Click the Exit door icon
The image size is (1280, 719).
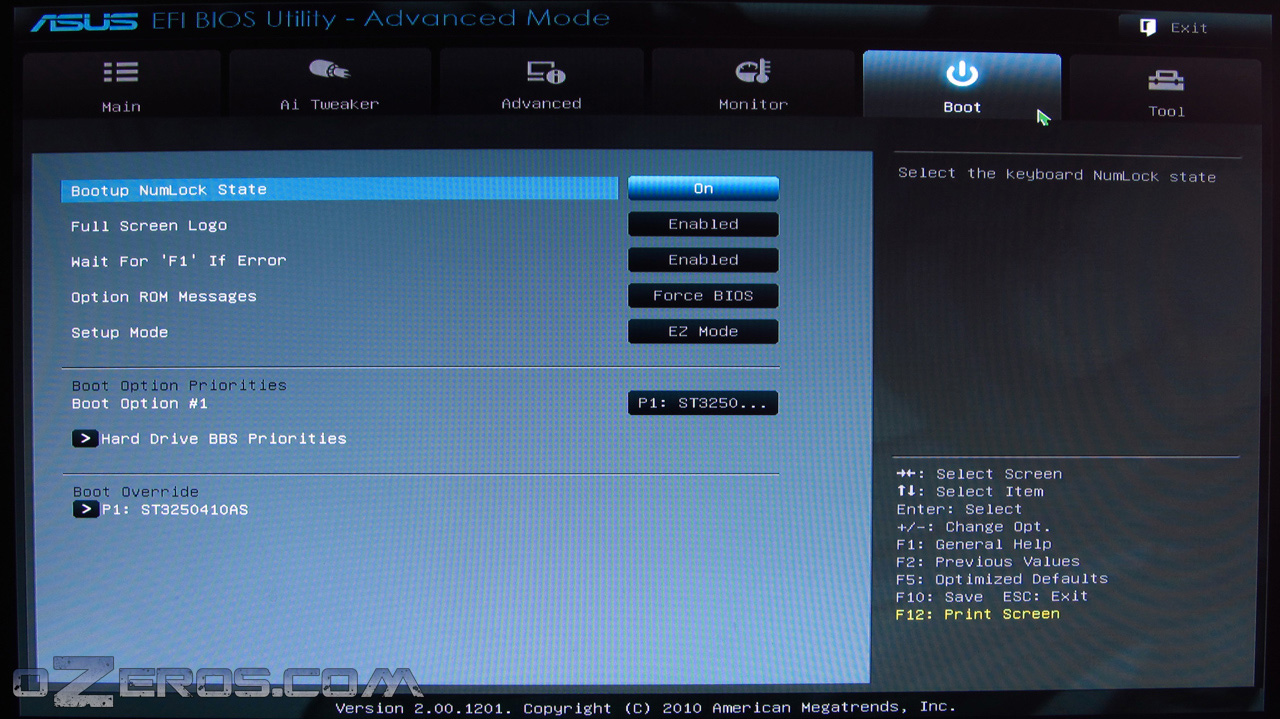(x=1148, y=28)
